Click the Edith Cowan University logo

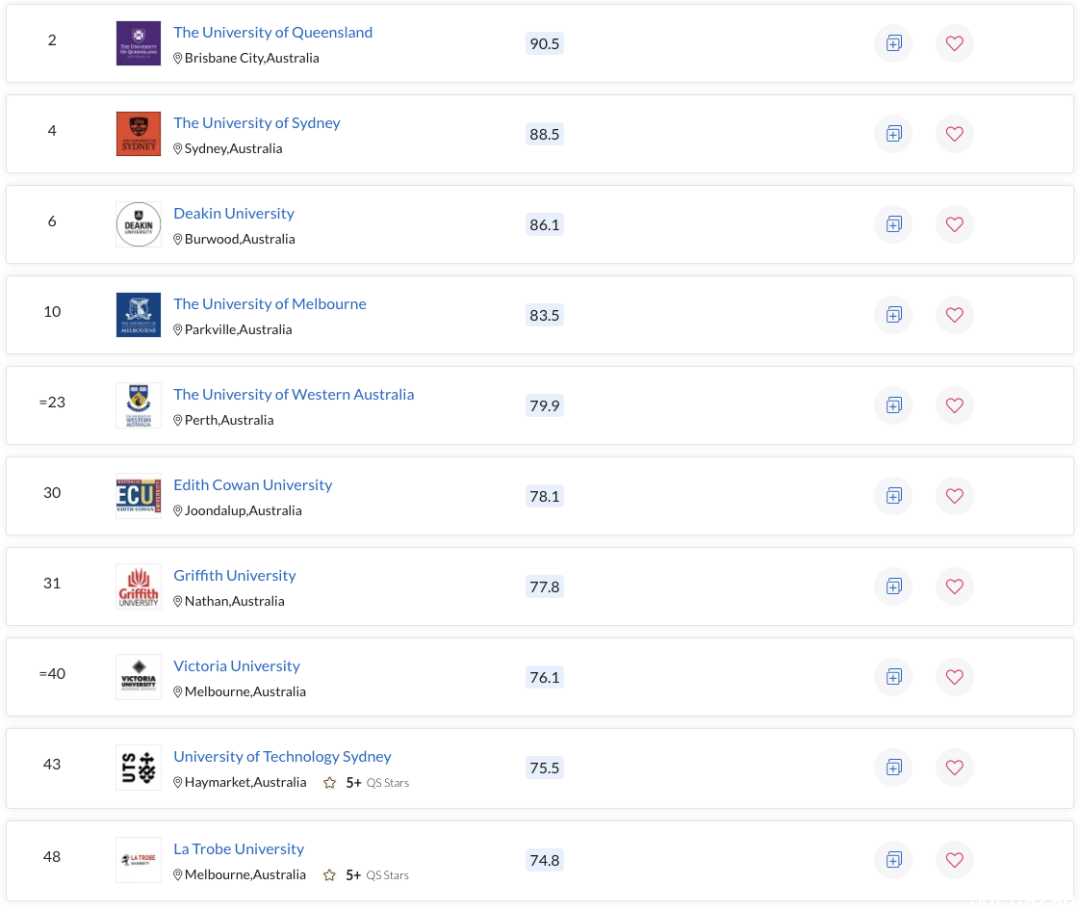tap(138, 496)
